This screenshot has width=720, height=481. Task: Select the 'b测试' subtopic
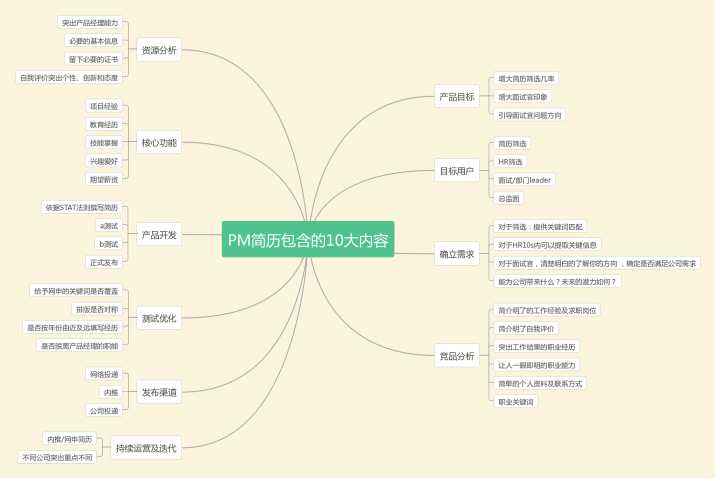[109, 244]
